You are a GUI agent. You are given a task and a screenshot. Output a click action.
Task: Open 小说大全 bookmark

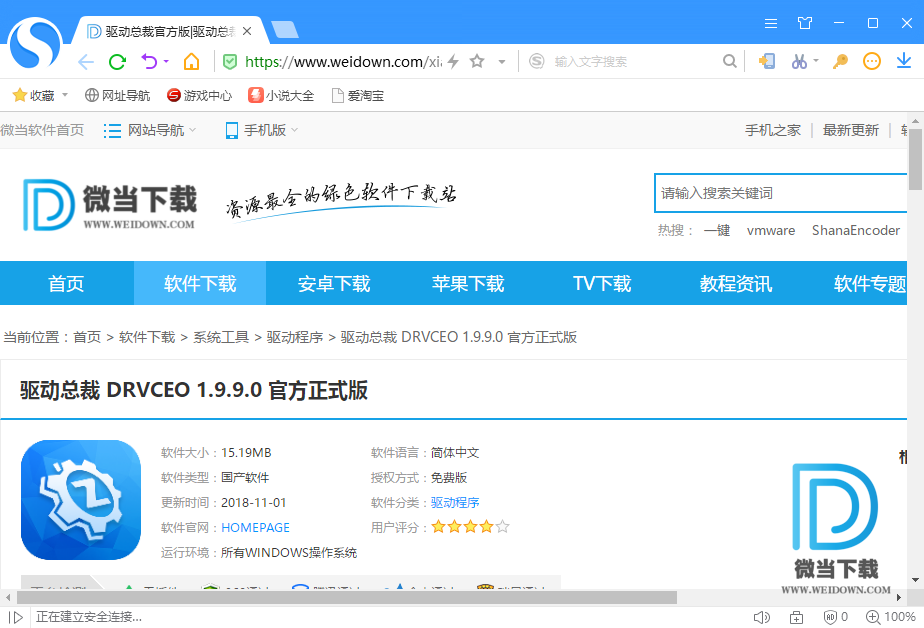coord(281,95)
